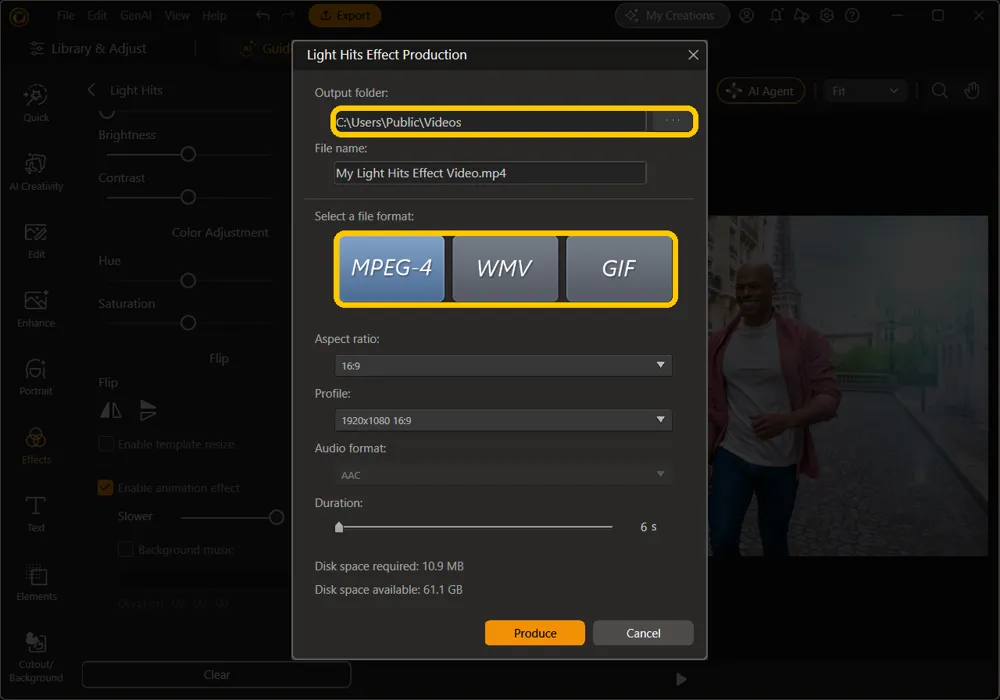The height and width of the screenshot is (700, 1000).
Task: Adjust the Slower animation speed slider
Action: click(276, 517)
